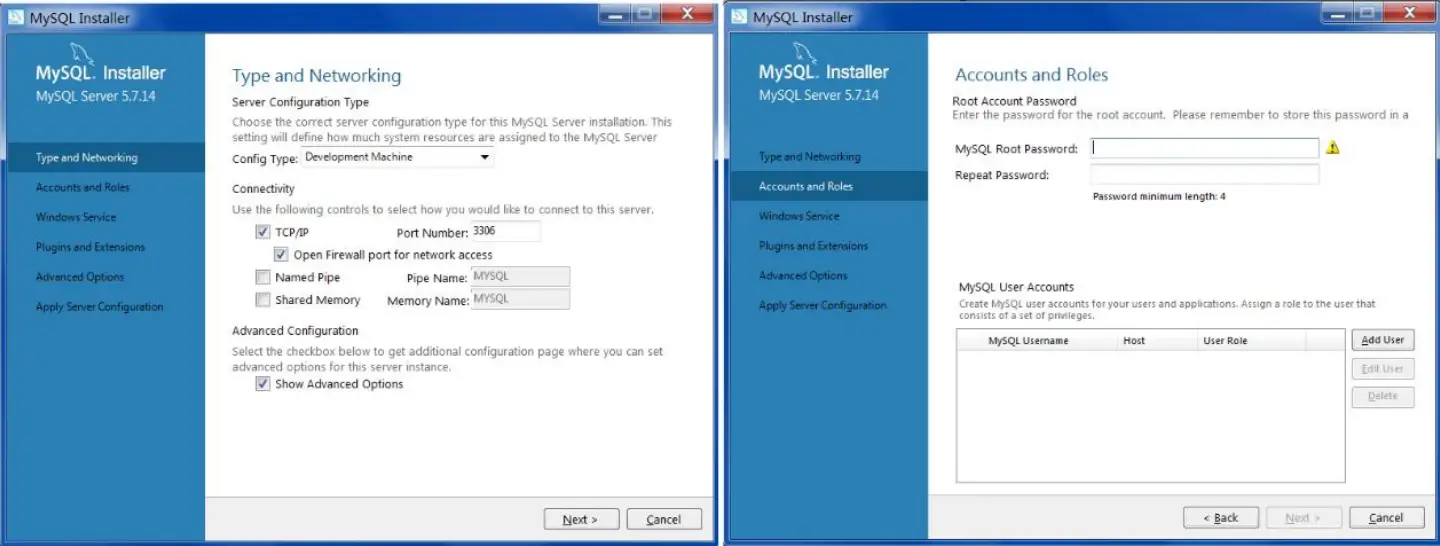1440x546 pixels.
Task: Click the Back button in Accounts window
Action: click(x=1221, y=517)
